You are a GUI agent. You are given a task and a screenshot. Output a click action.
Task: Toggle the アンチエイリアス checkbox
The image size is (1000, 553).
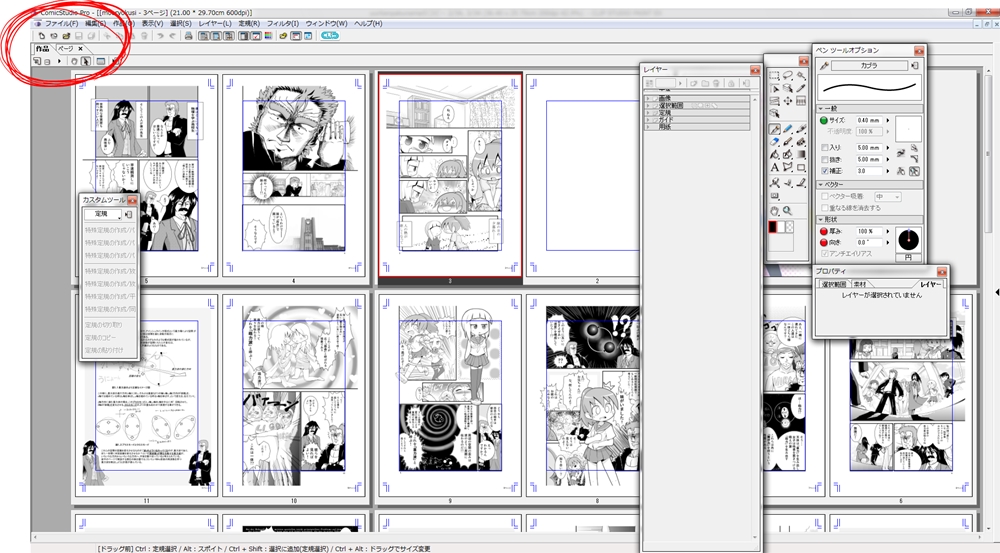coord(825,253)
